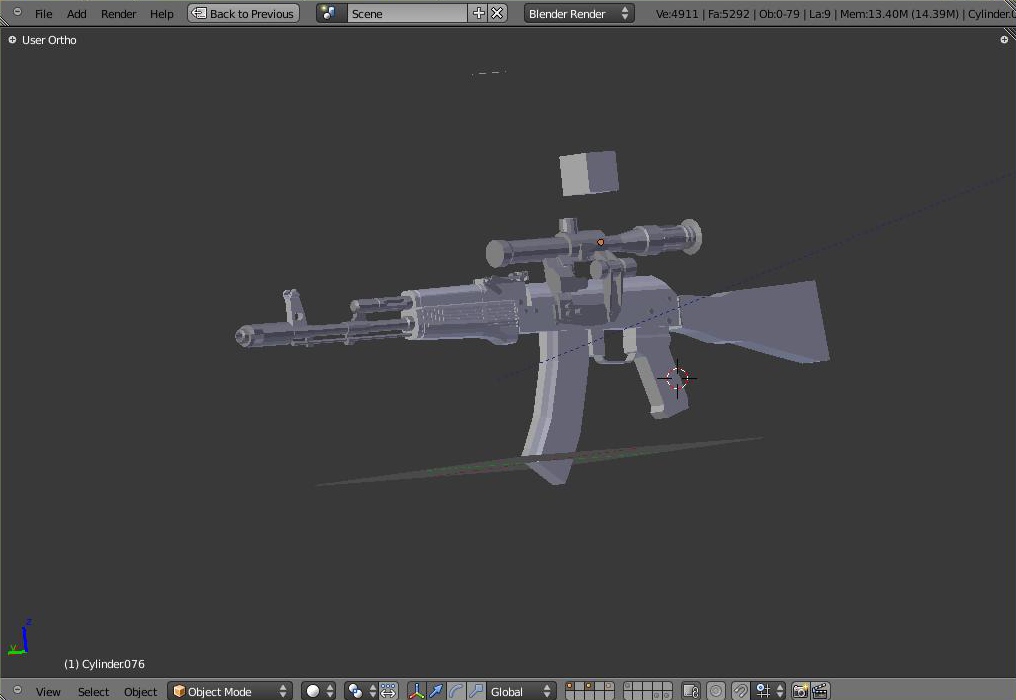The height and width of the screenshot is (700, 1016).
Task: Open the viewport shading sphere dropdown
Action: point(318,692)
